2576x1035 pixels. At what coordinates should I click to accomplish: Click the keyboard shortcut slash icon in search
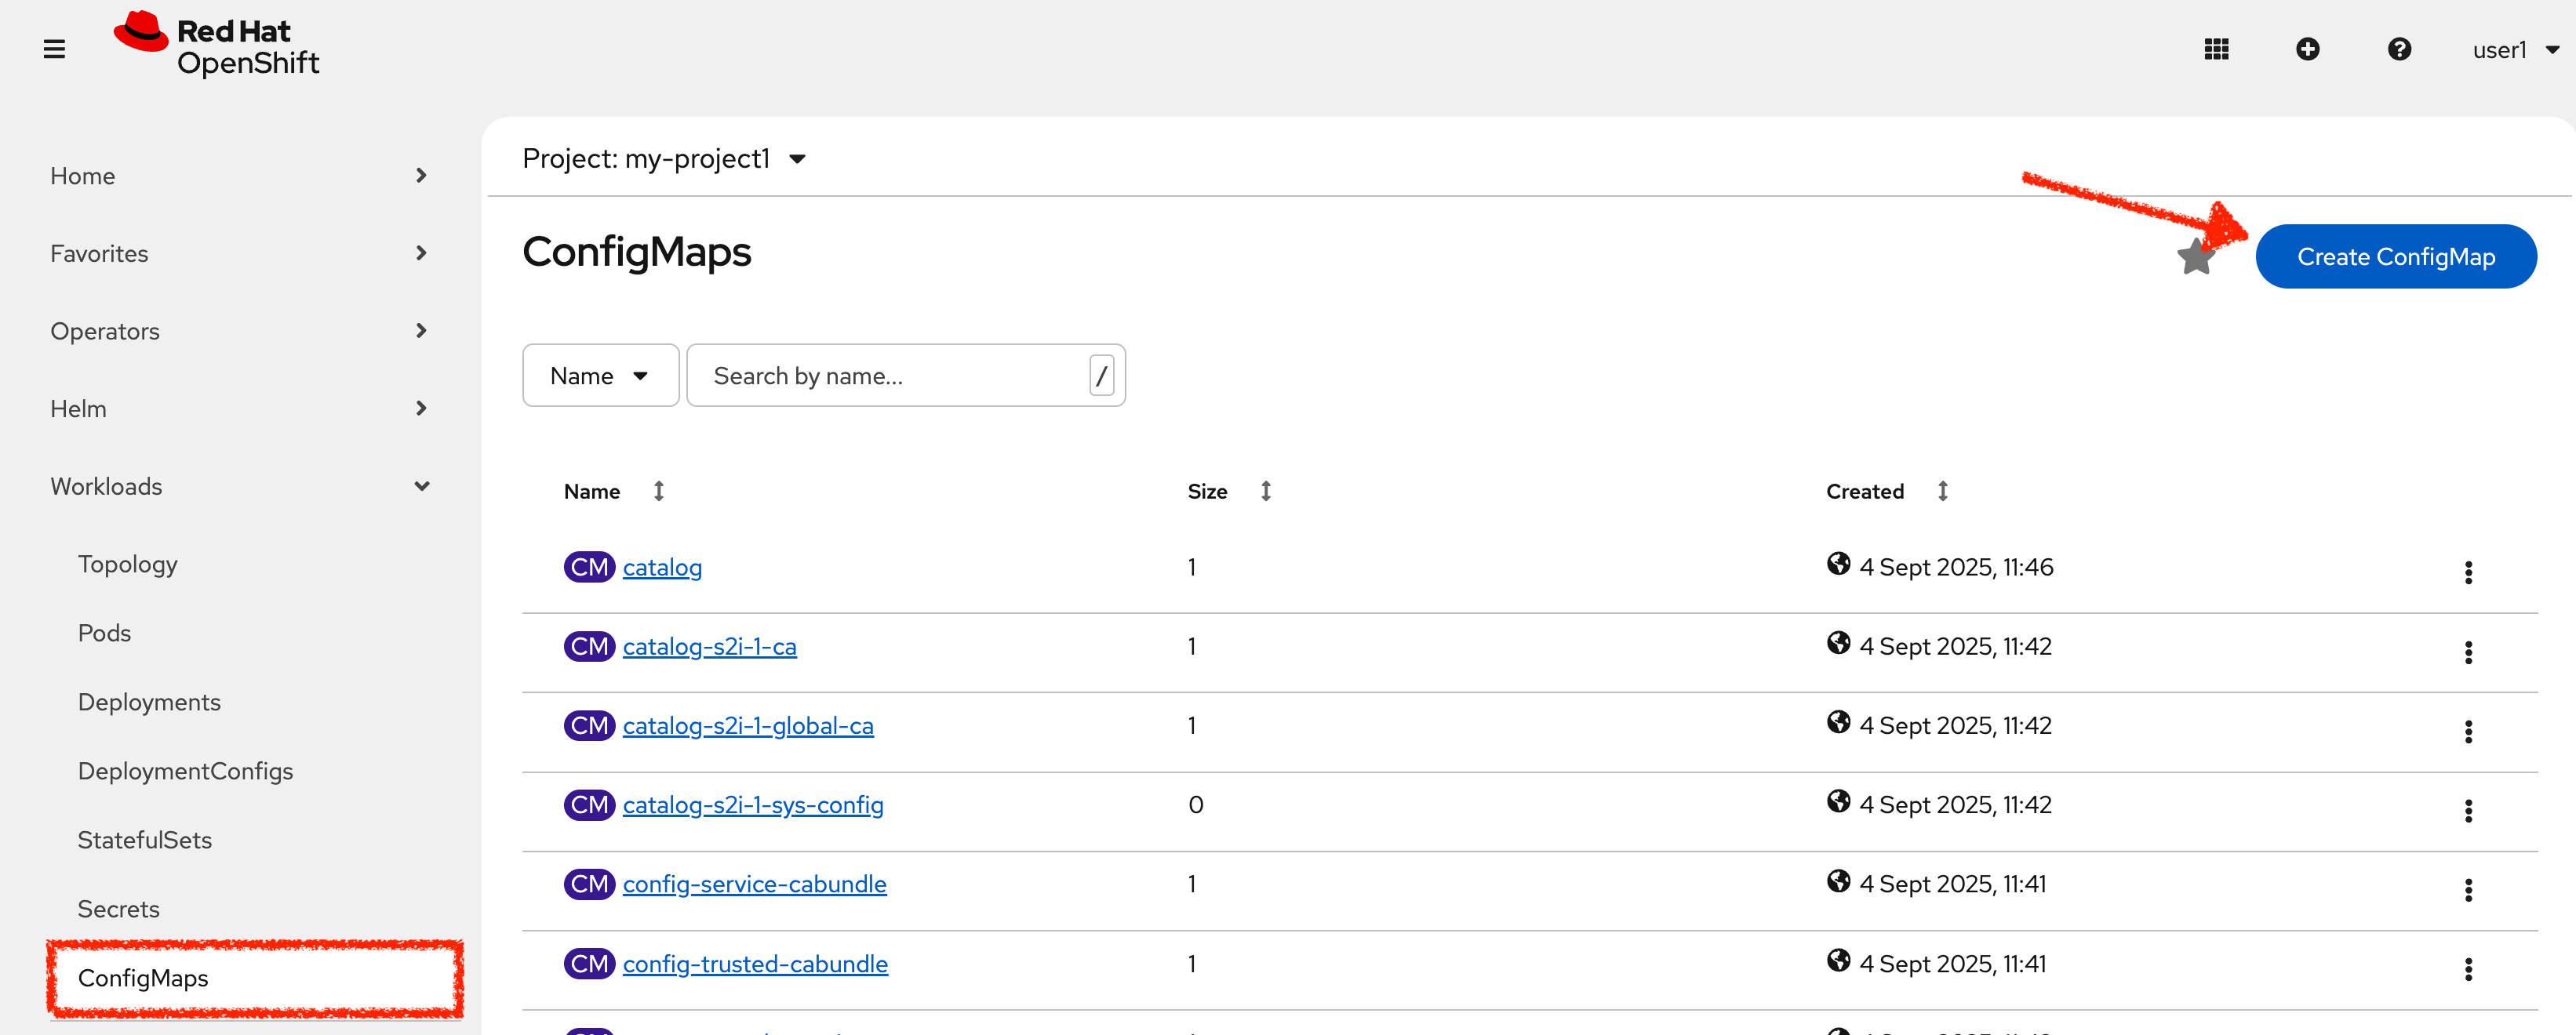[x=1100, y=375]
